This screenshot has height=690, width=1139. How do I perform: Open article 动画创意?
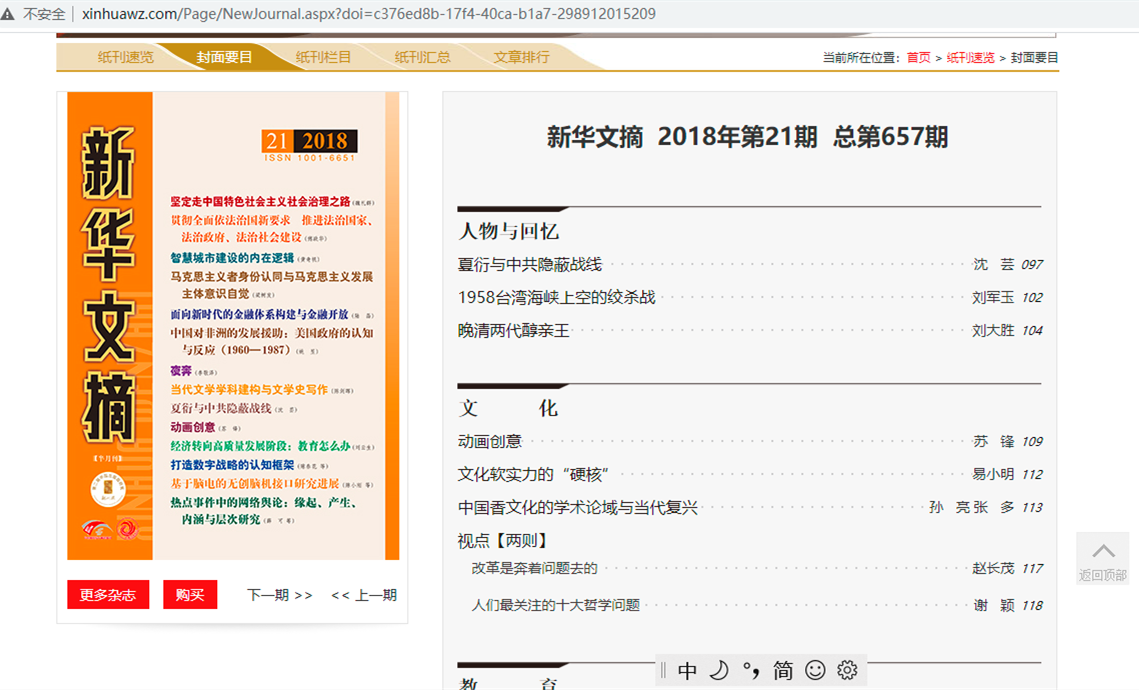click(x=490, y=442)
